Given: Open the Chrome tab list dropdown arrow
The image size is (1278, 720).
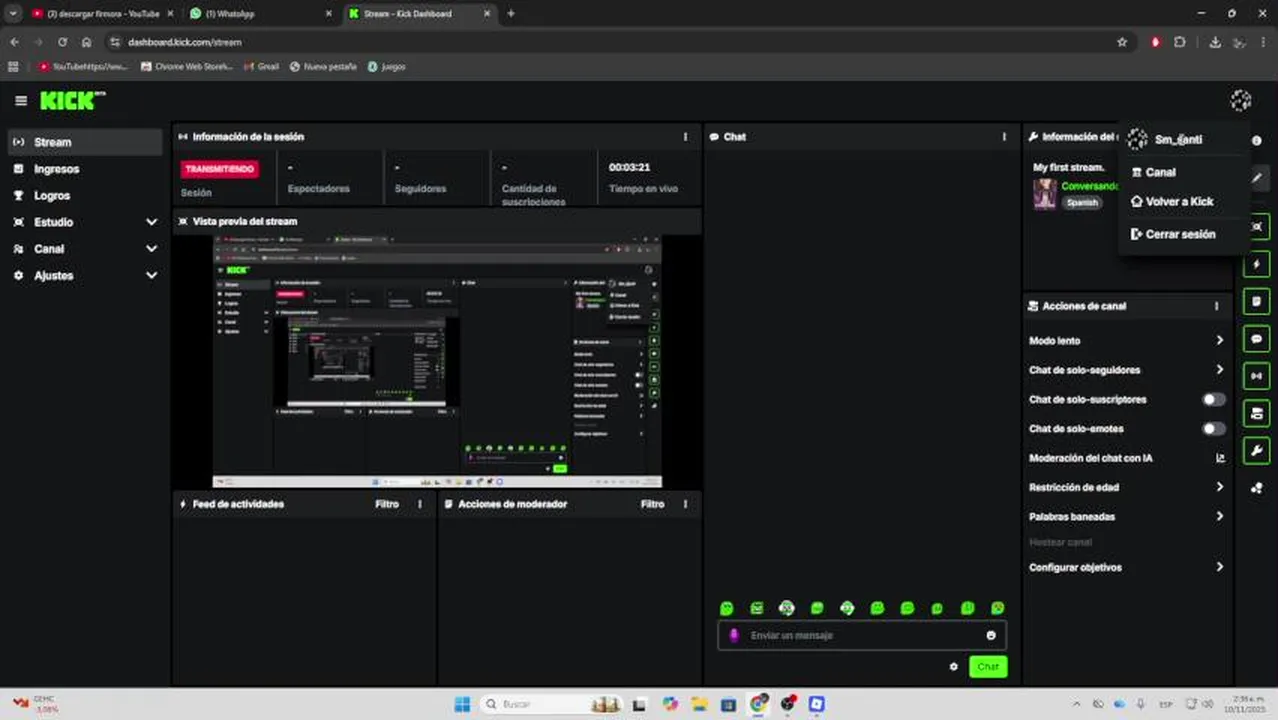Looking at the screenshot, I should tap(13, 13).
